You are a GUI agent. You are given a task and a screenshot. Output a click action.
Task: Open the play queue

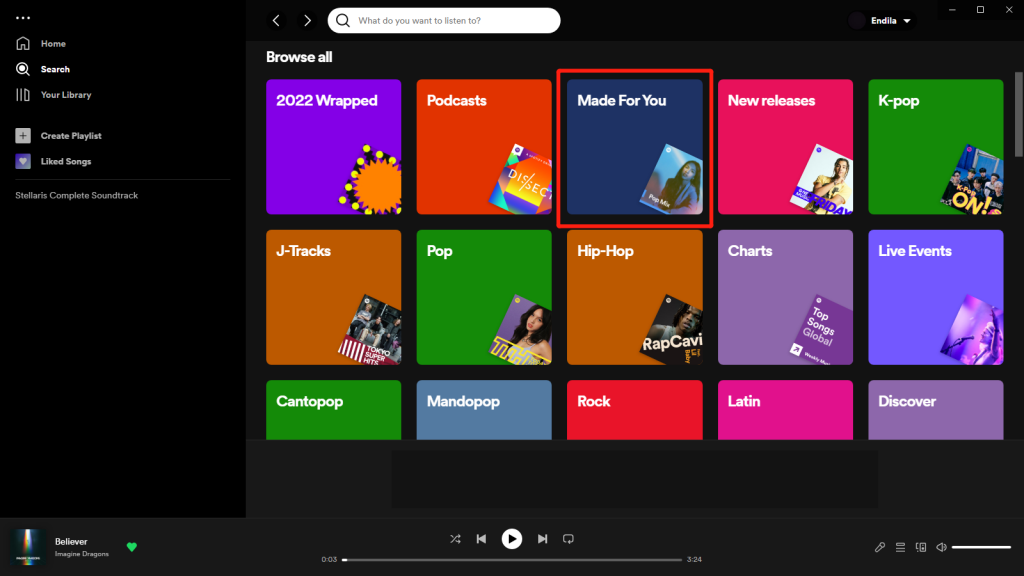901,547
